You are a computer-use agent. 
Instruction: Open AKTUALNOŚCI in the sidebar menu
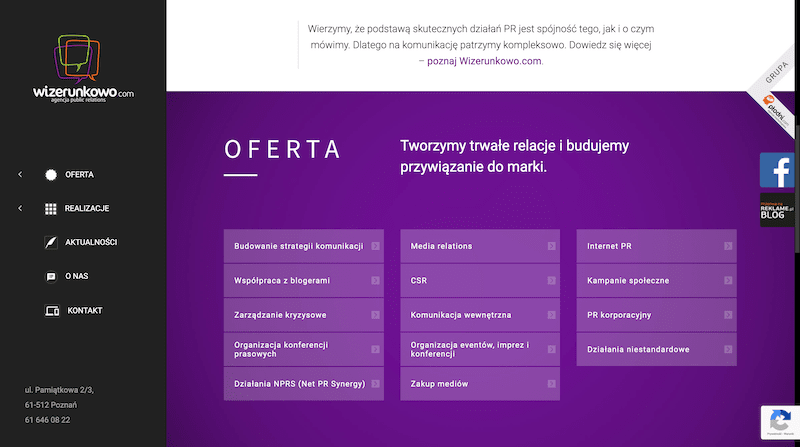[x=91, y=243]
